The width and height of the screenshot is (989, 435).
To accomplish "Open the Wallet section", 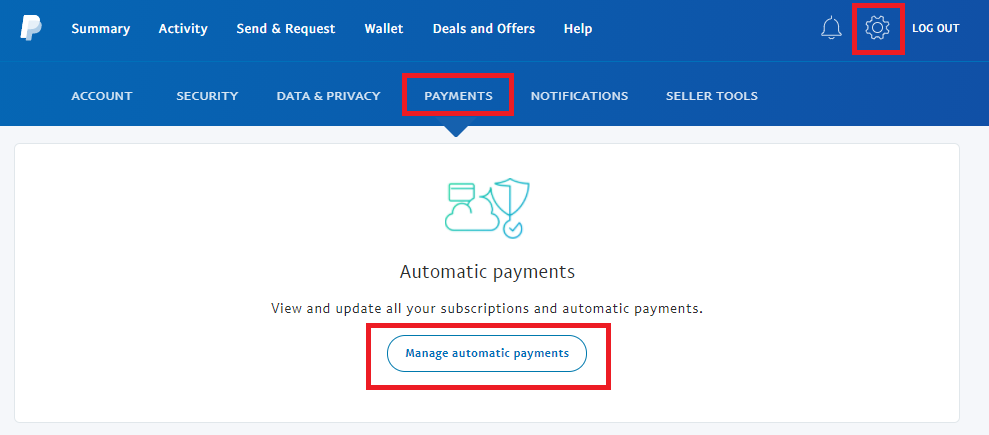I will [384, 28].
